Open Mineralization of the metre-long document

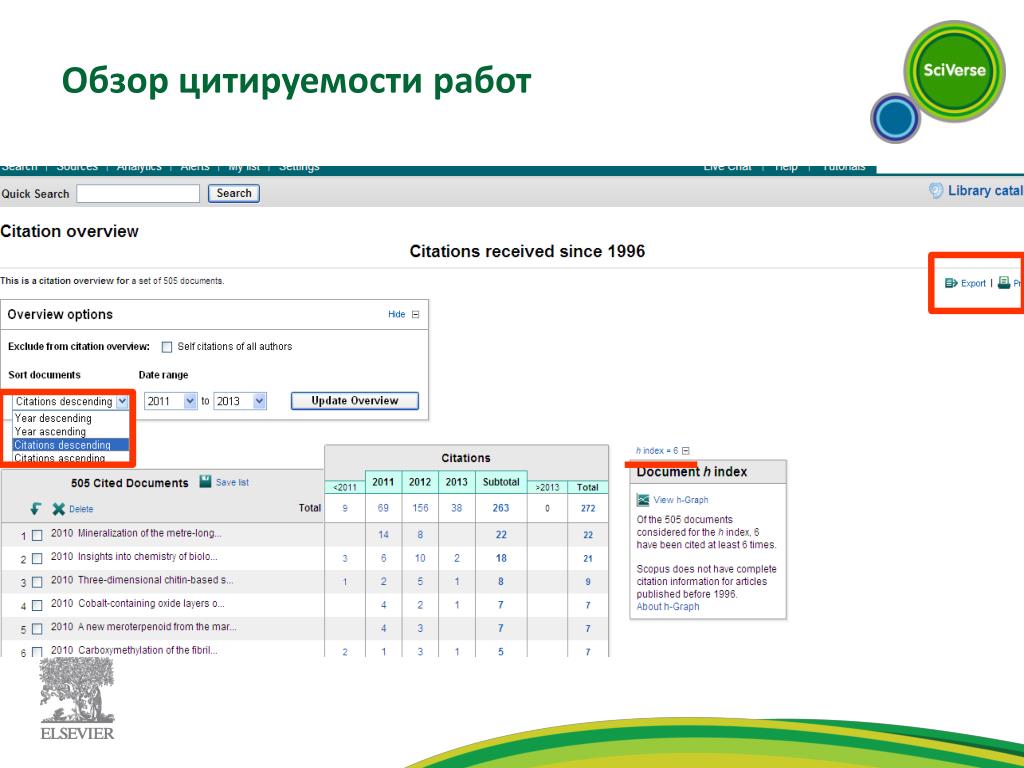(x=150, y=533)
